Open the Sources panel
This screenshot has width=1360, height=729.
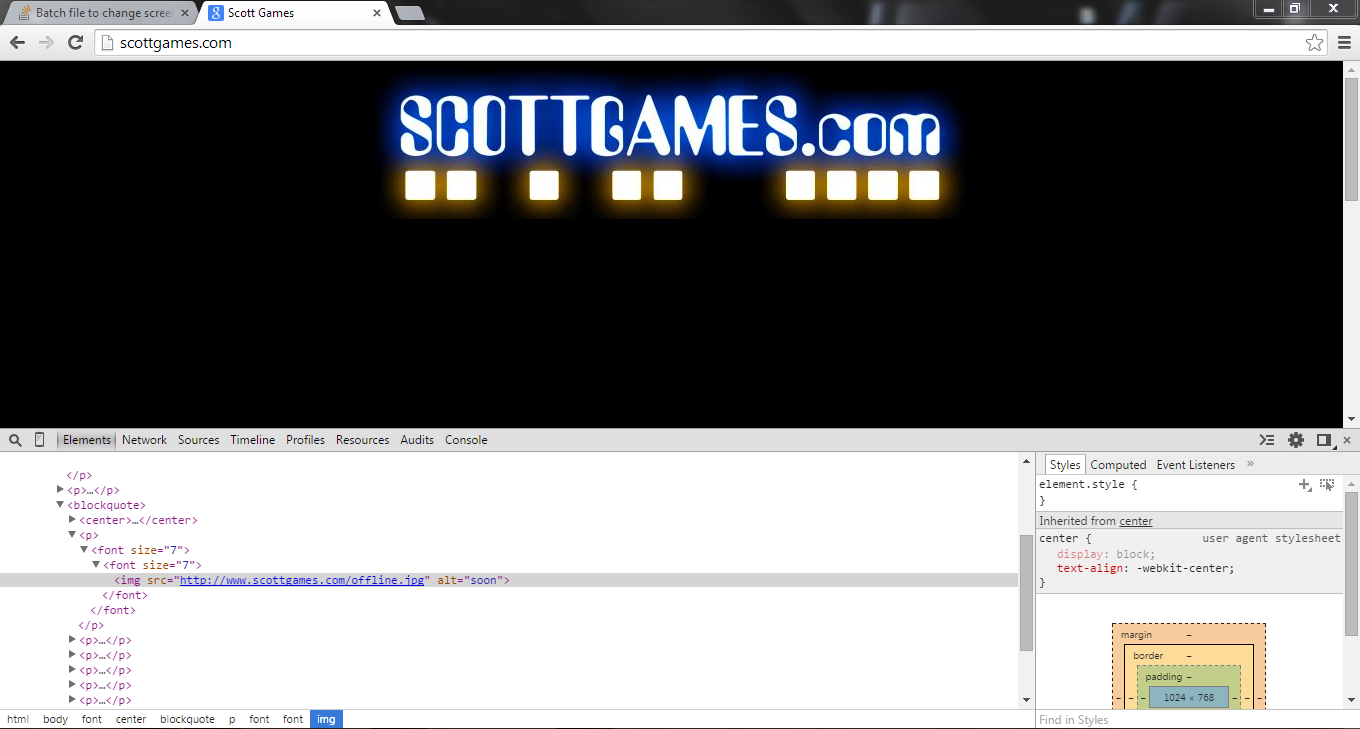(198, 440)
